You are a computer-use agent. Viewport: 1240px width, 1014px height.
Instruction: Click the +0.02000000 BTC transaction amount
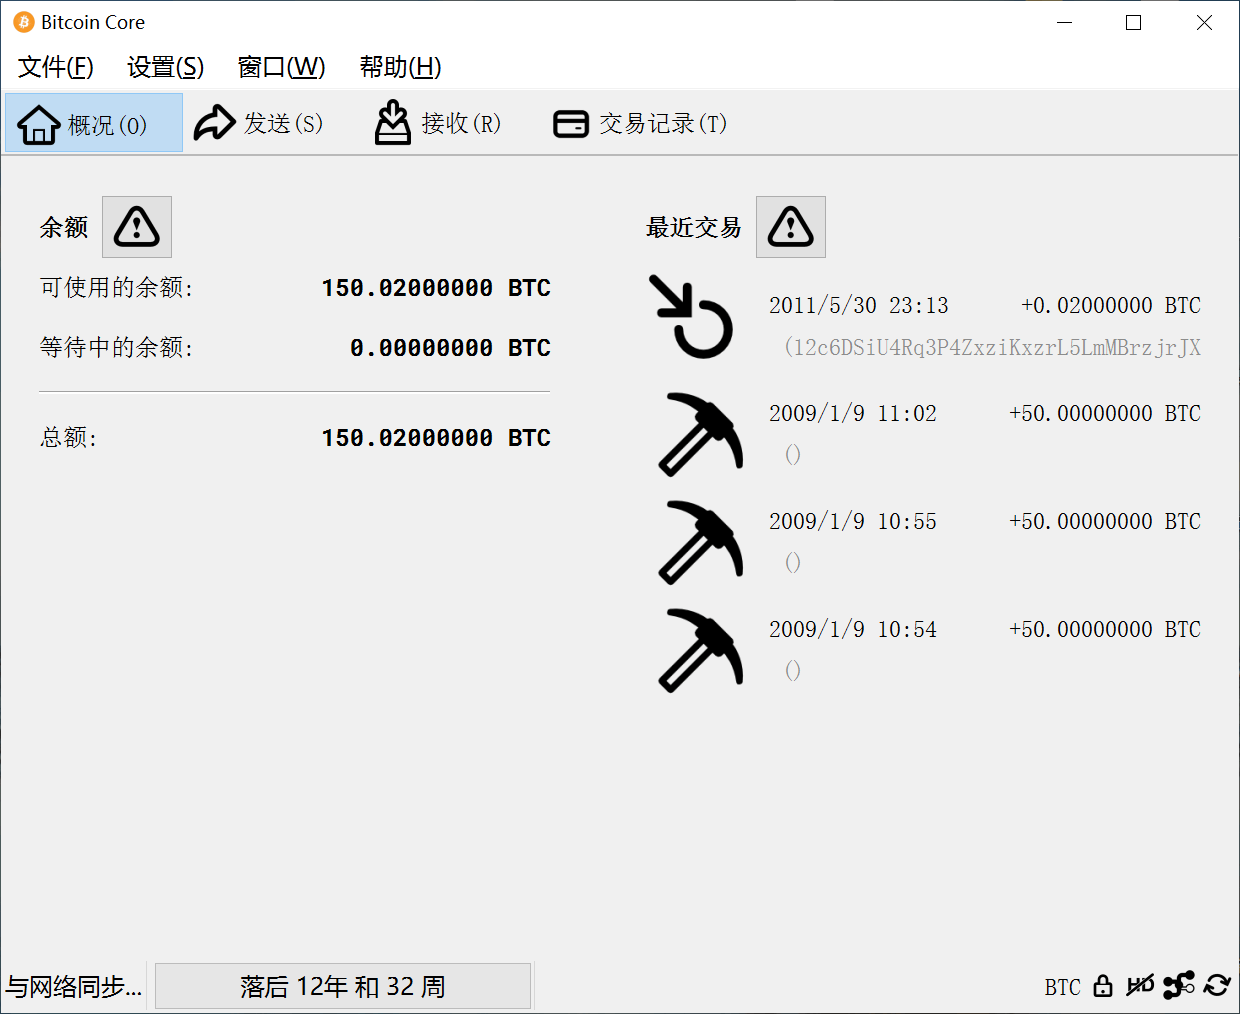(1111, 305)
